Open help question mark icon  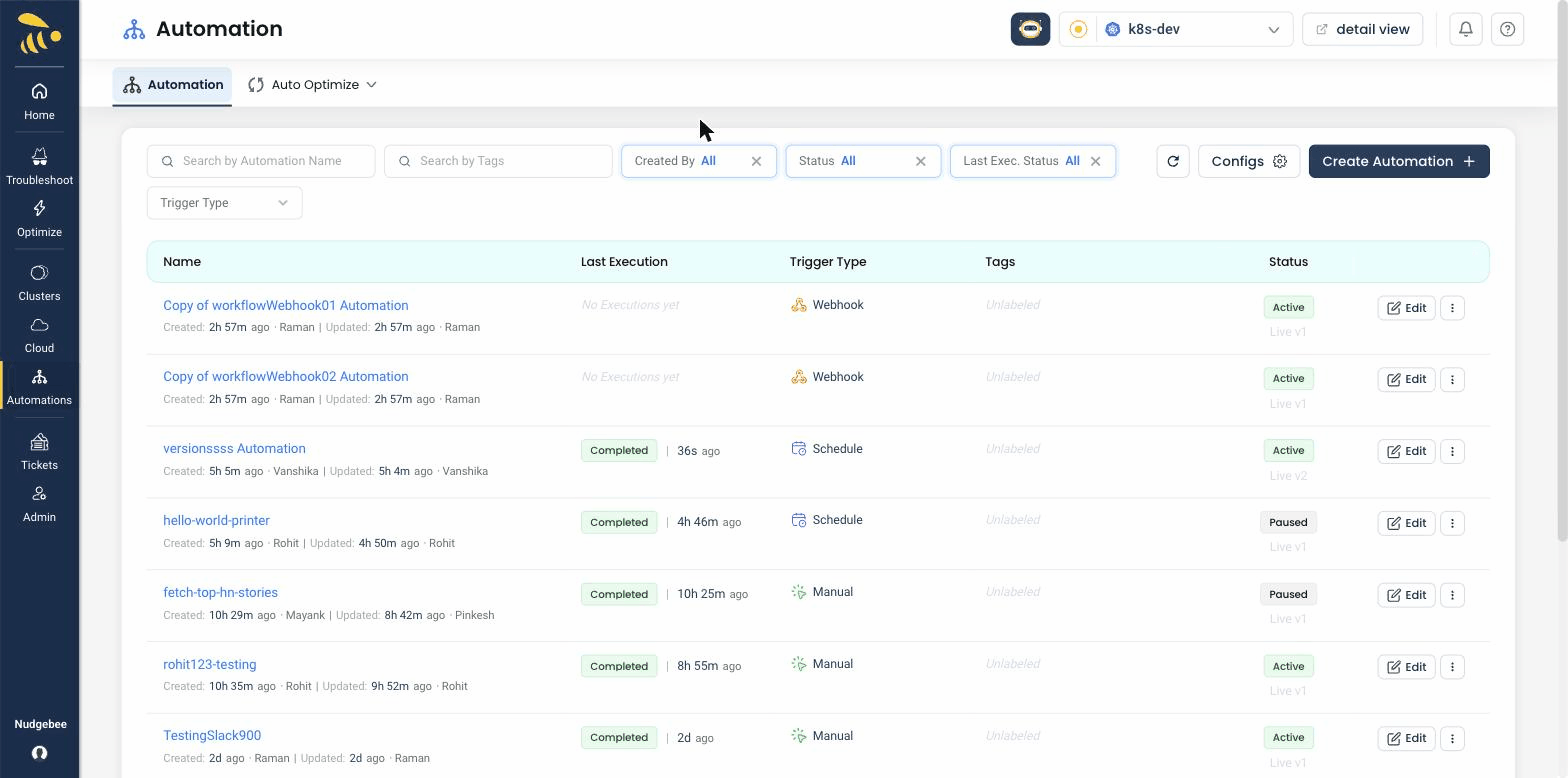(x=1507, y=29)
